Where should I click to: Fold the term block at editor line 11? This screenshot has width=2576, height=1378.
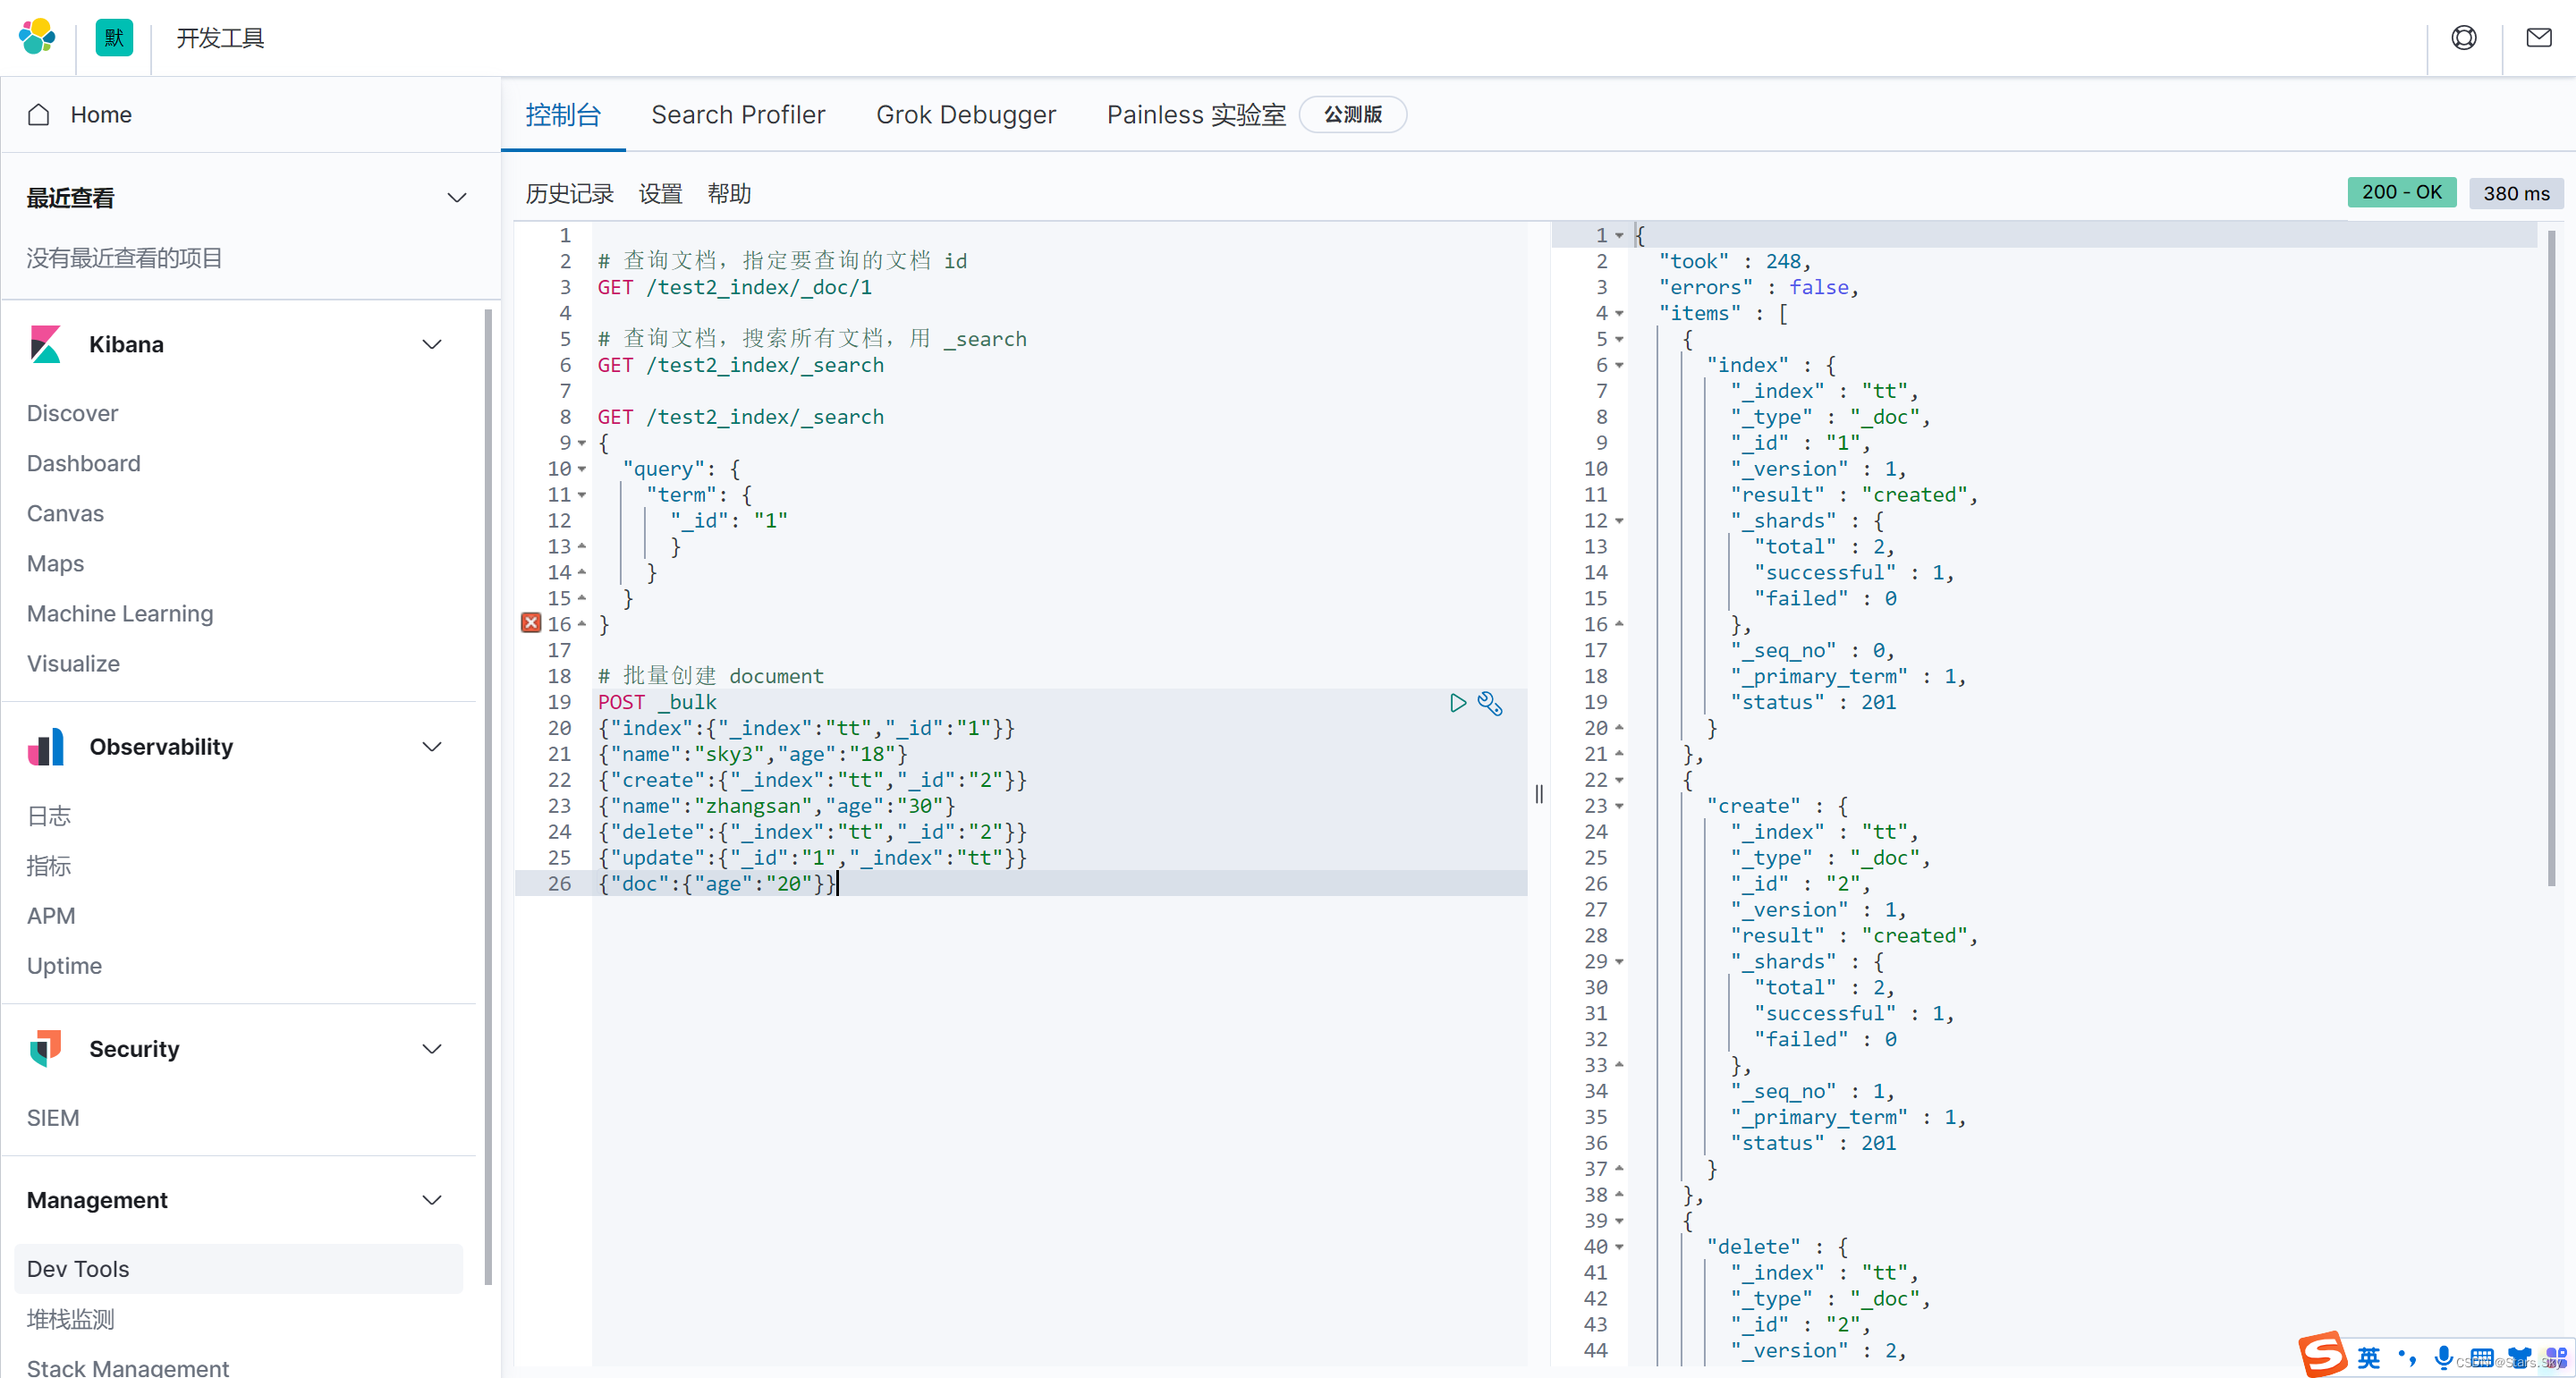[x=582, y=495]
